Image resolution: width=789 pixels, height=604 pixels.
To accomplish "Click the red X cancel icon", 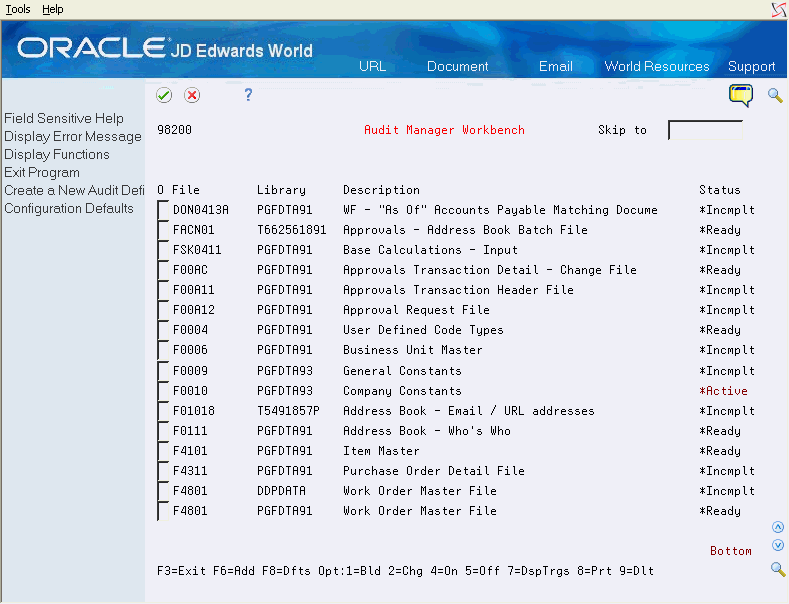I will tap(192, 95).
